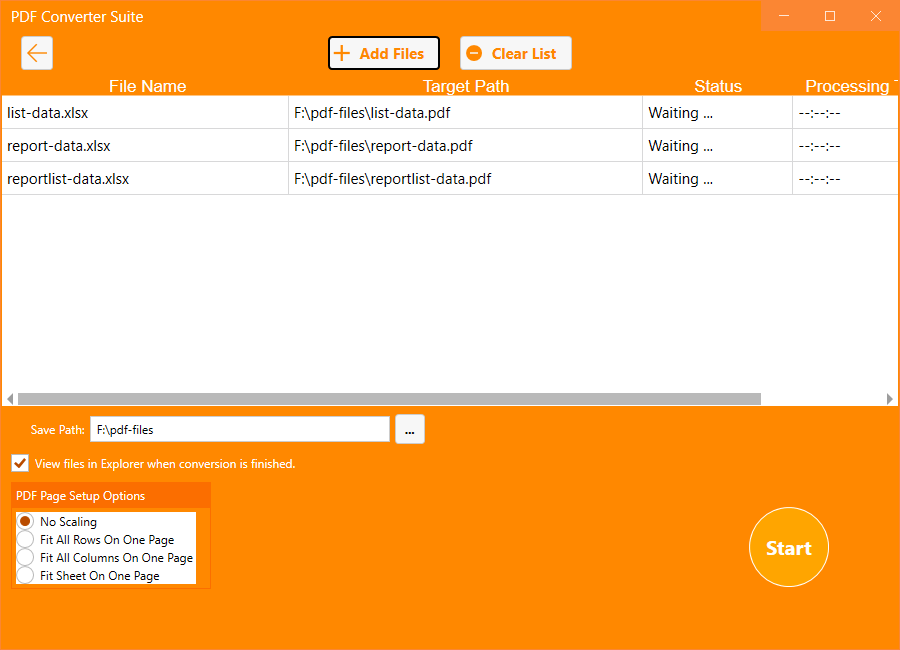Click inside the Save Path input field

240,428
